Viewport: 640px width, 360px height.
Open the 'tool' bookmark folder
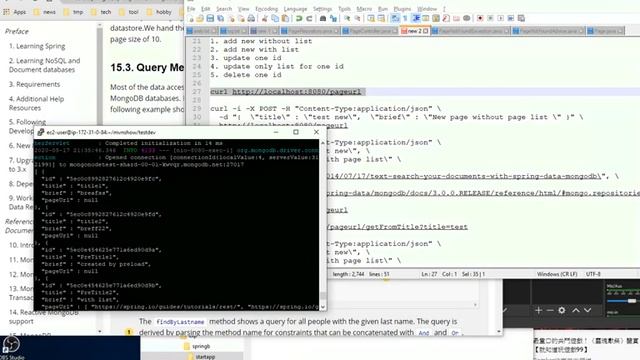[x=129, y=12]
